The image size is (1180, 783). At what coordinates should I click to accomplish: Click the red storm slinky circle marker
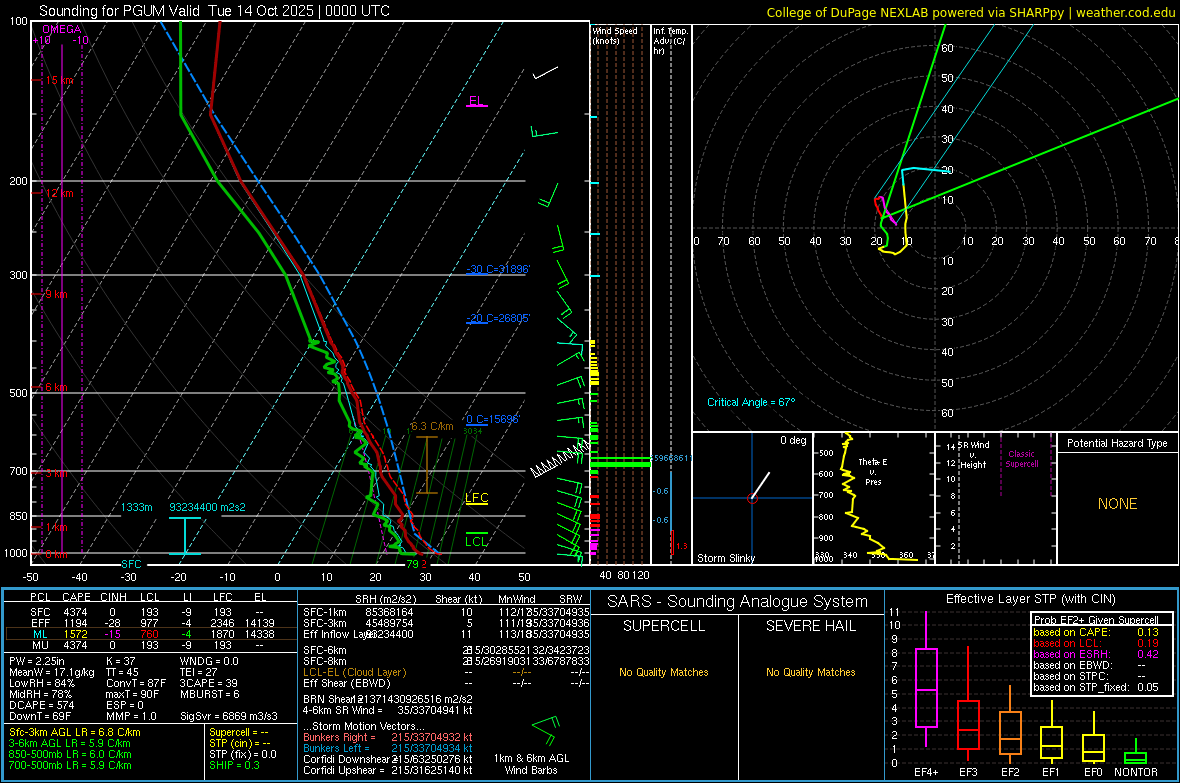[x=752, y=498]
